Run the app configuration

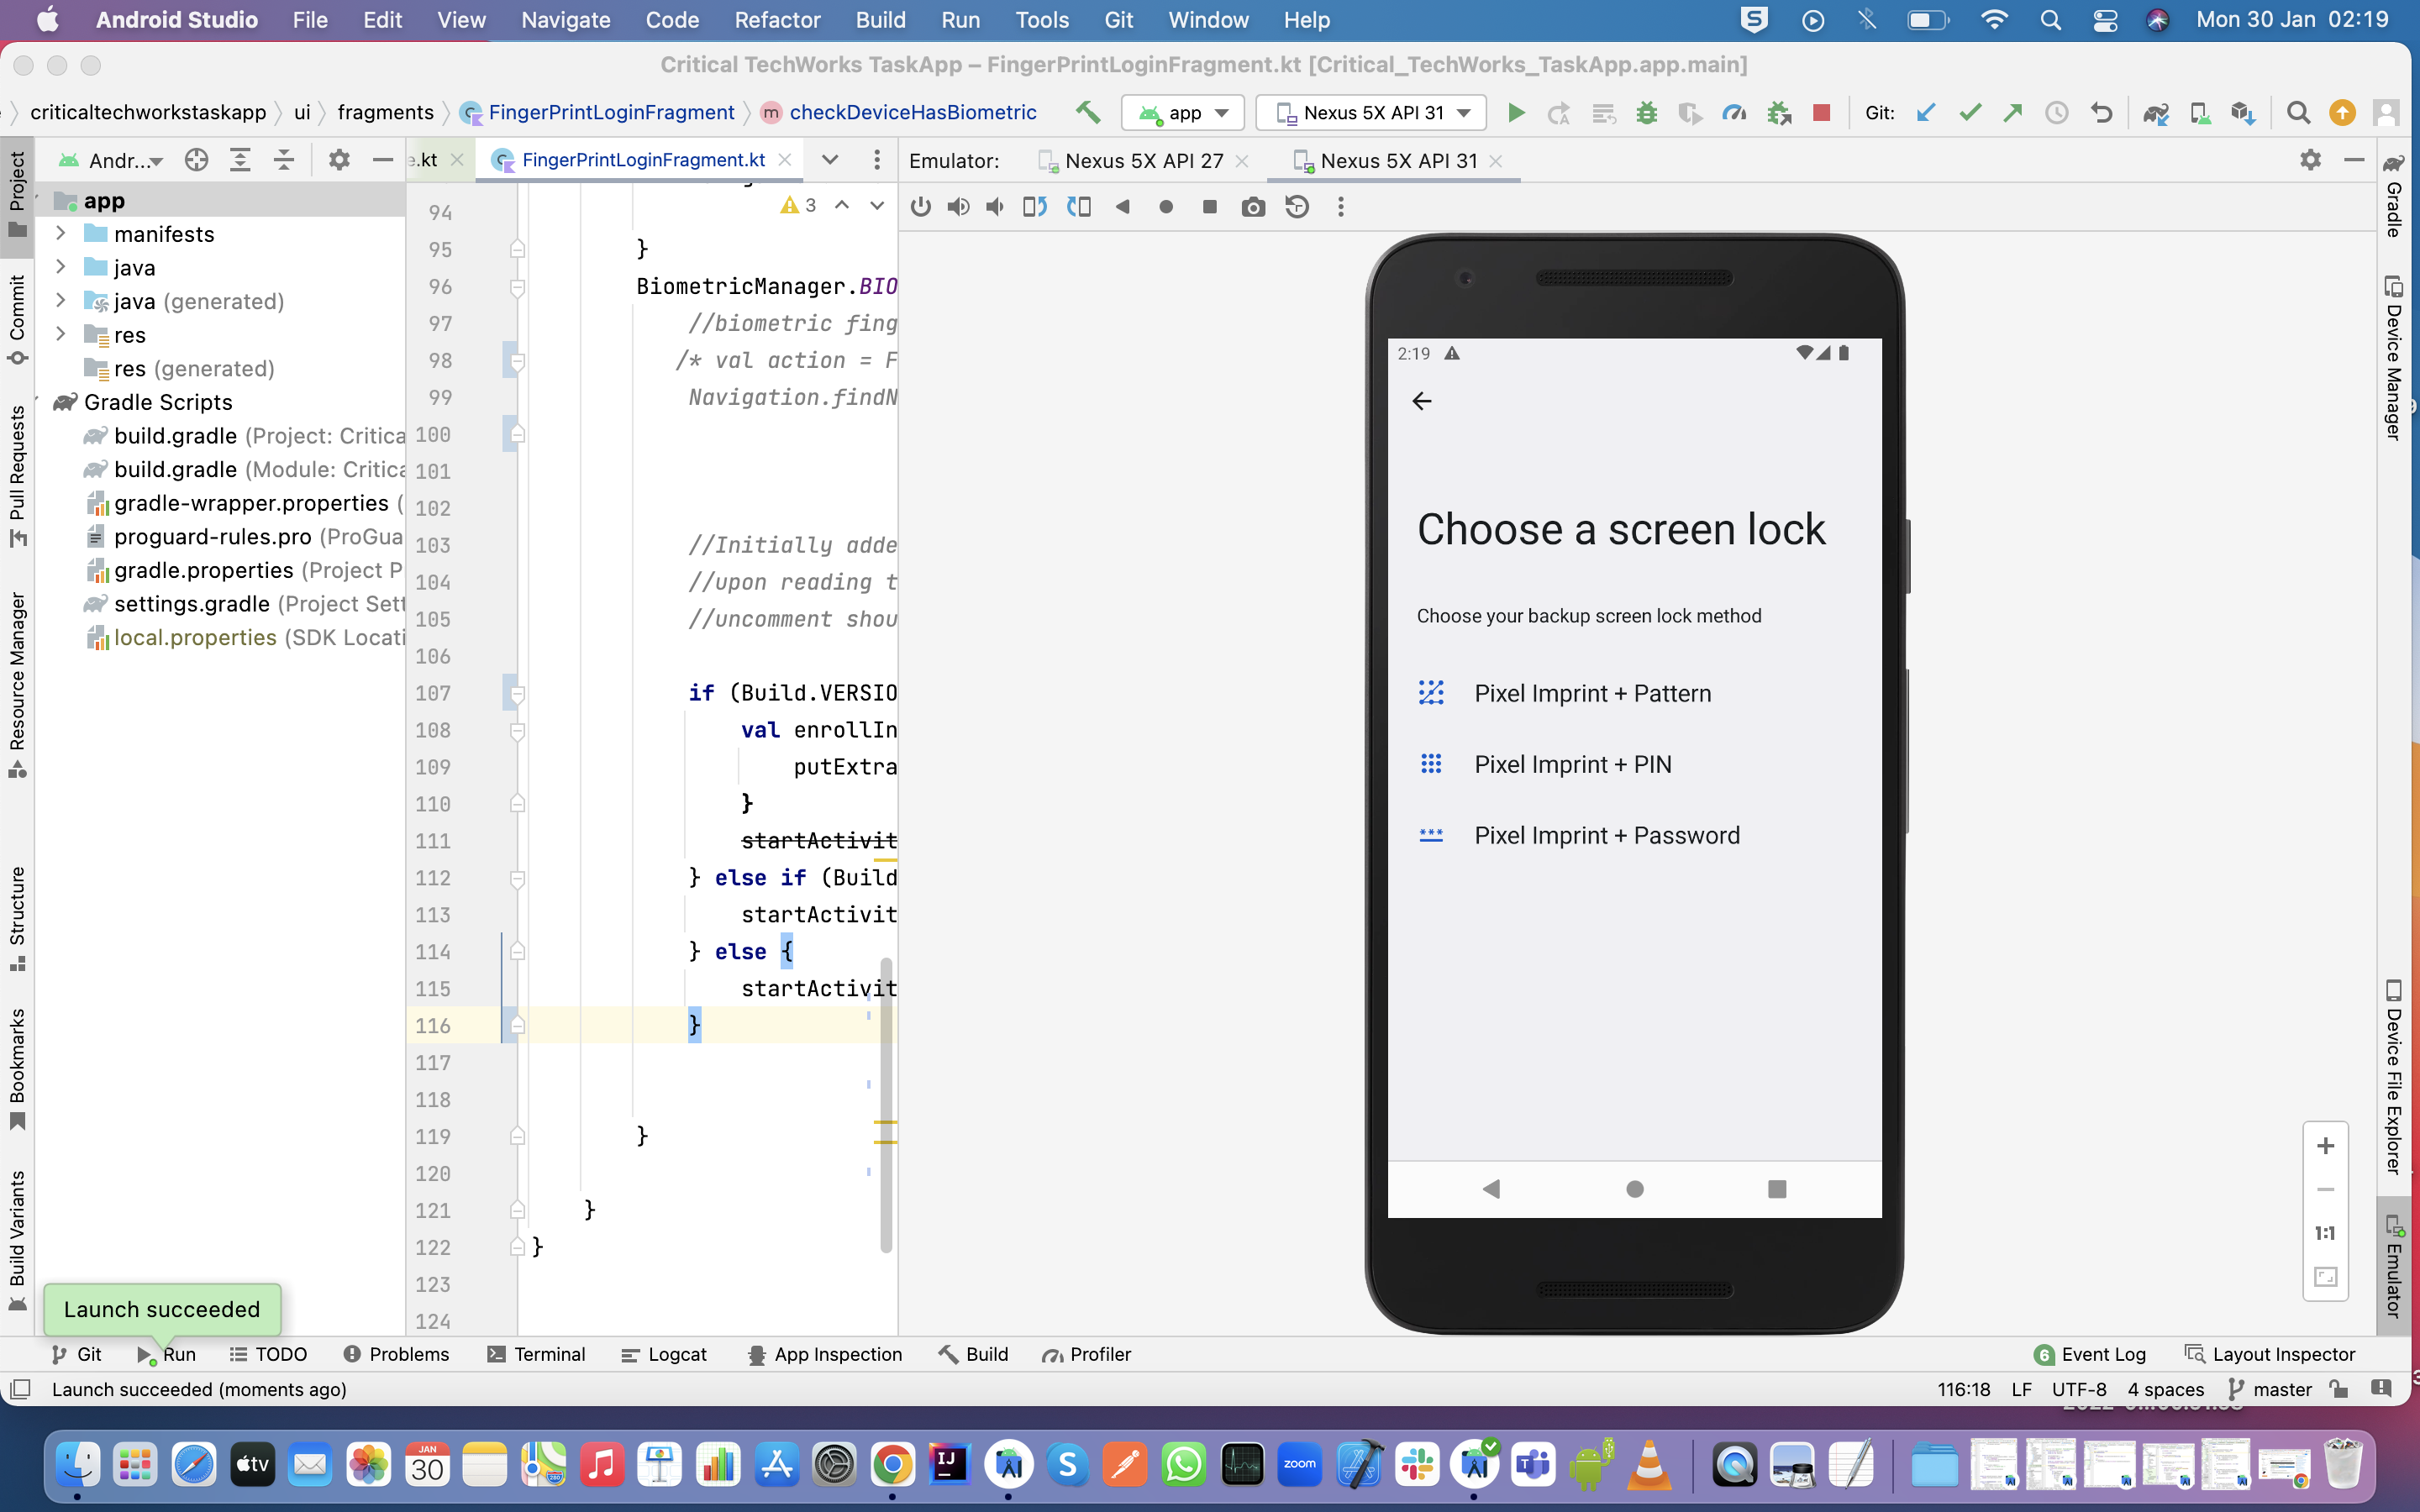click(x=1516, y=112)
